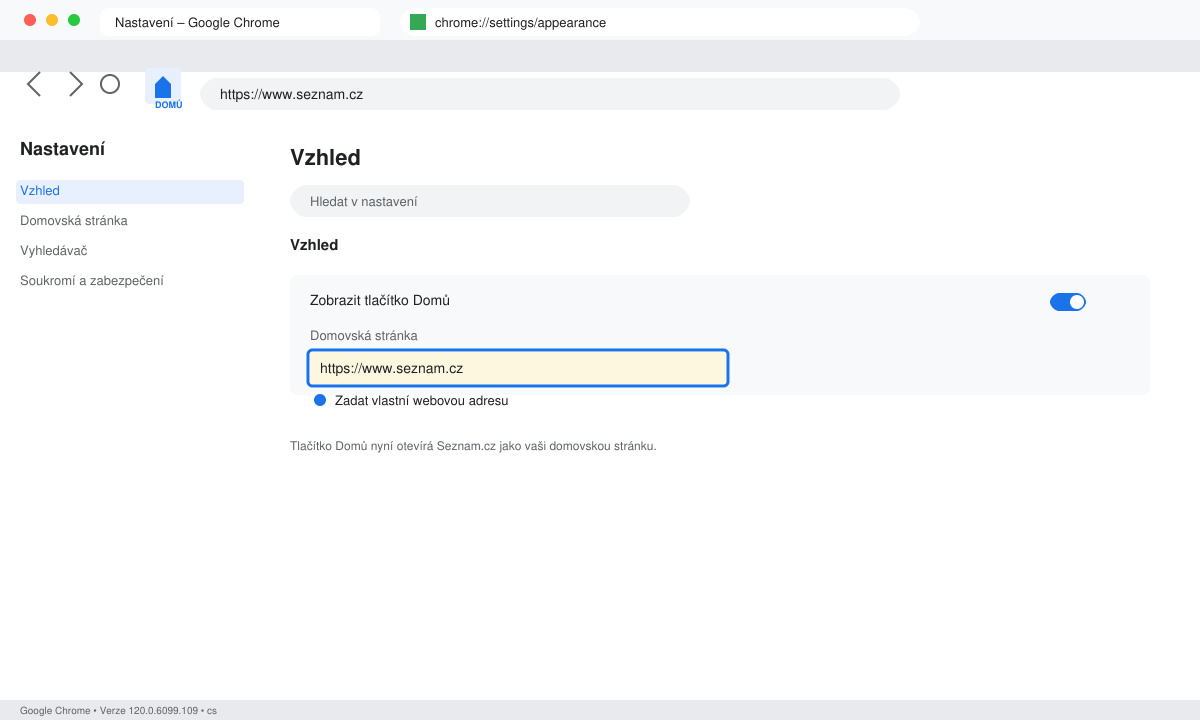Open Vzhled in the settings sidebar
The height and width of the screenshot is (720, 1200).
130,191
